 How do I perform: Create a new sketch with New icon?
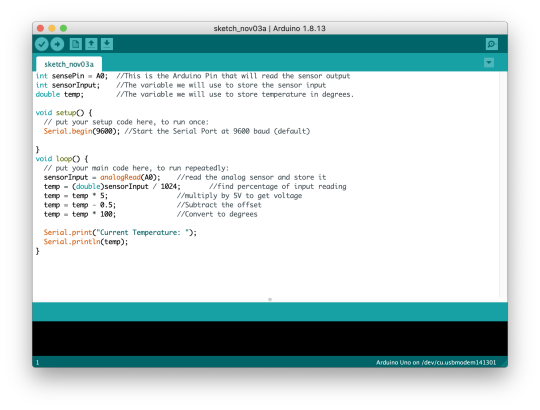click(75, 44)
